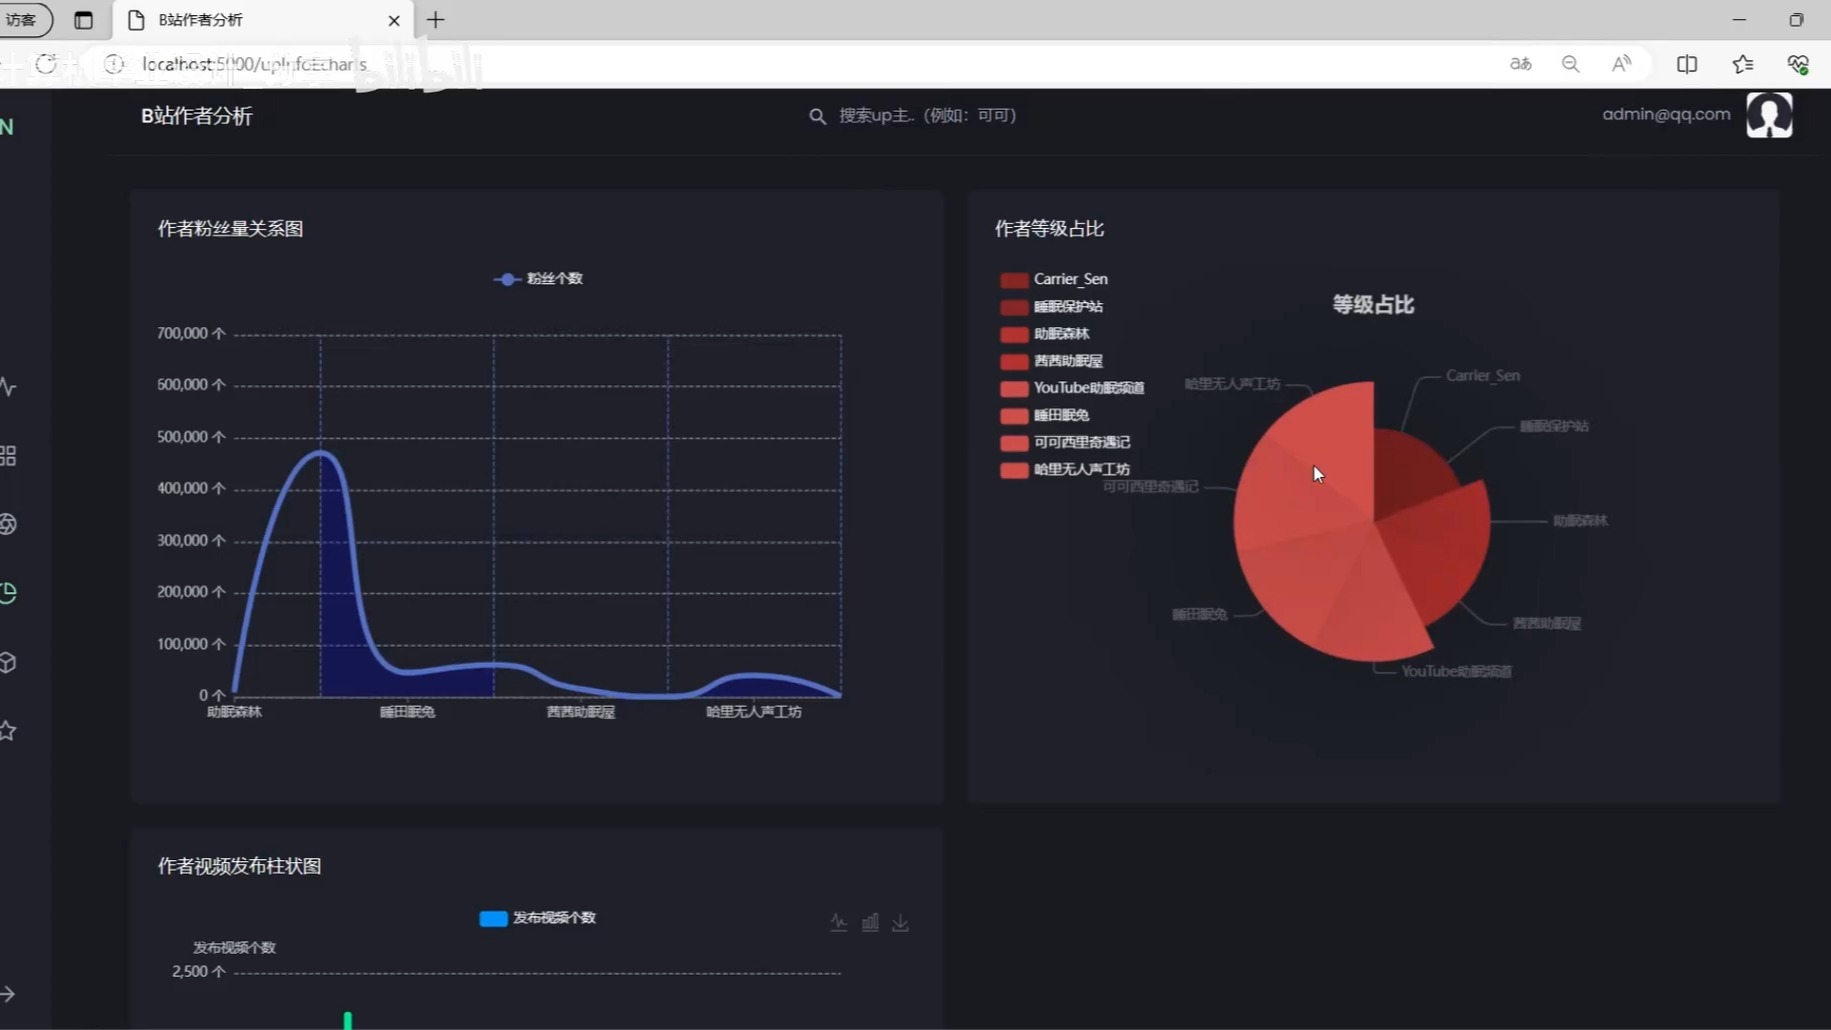The image size is (1831, 1030).
Task: Reload the page with browser refresh icon
Action: [x=46, y=64]
